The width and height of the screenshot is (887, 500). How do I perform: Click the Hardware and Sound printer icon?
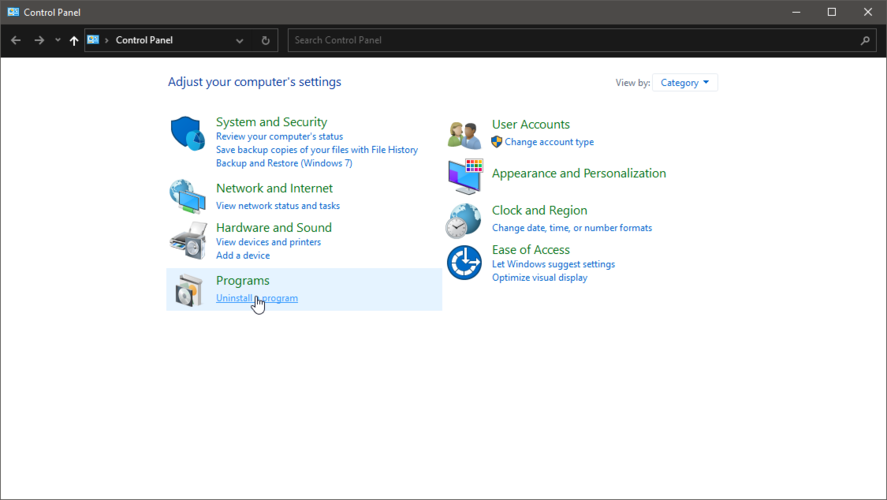187,240
